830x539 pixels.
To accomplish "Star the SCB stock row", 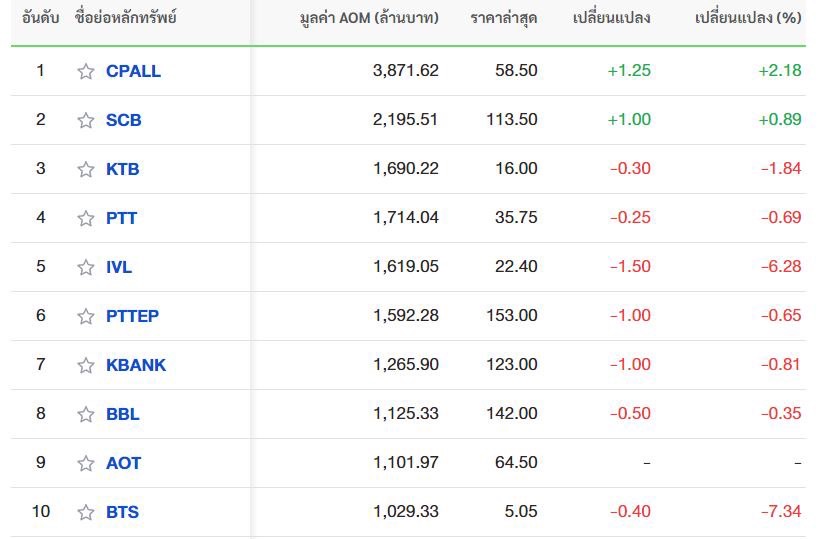I will click(x=86, y=120).
